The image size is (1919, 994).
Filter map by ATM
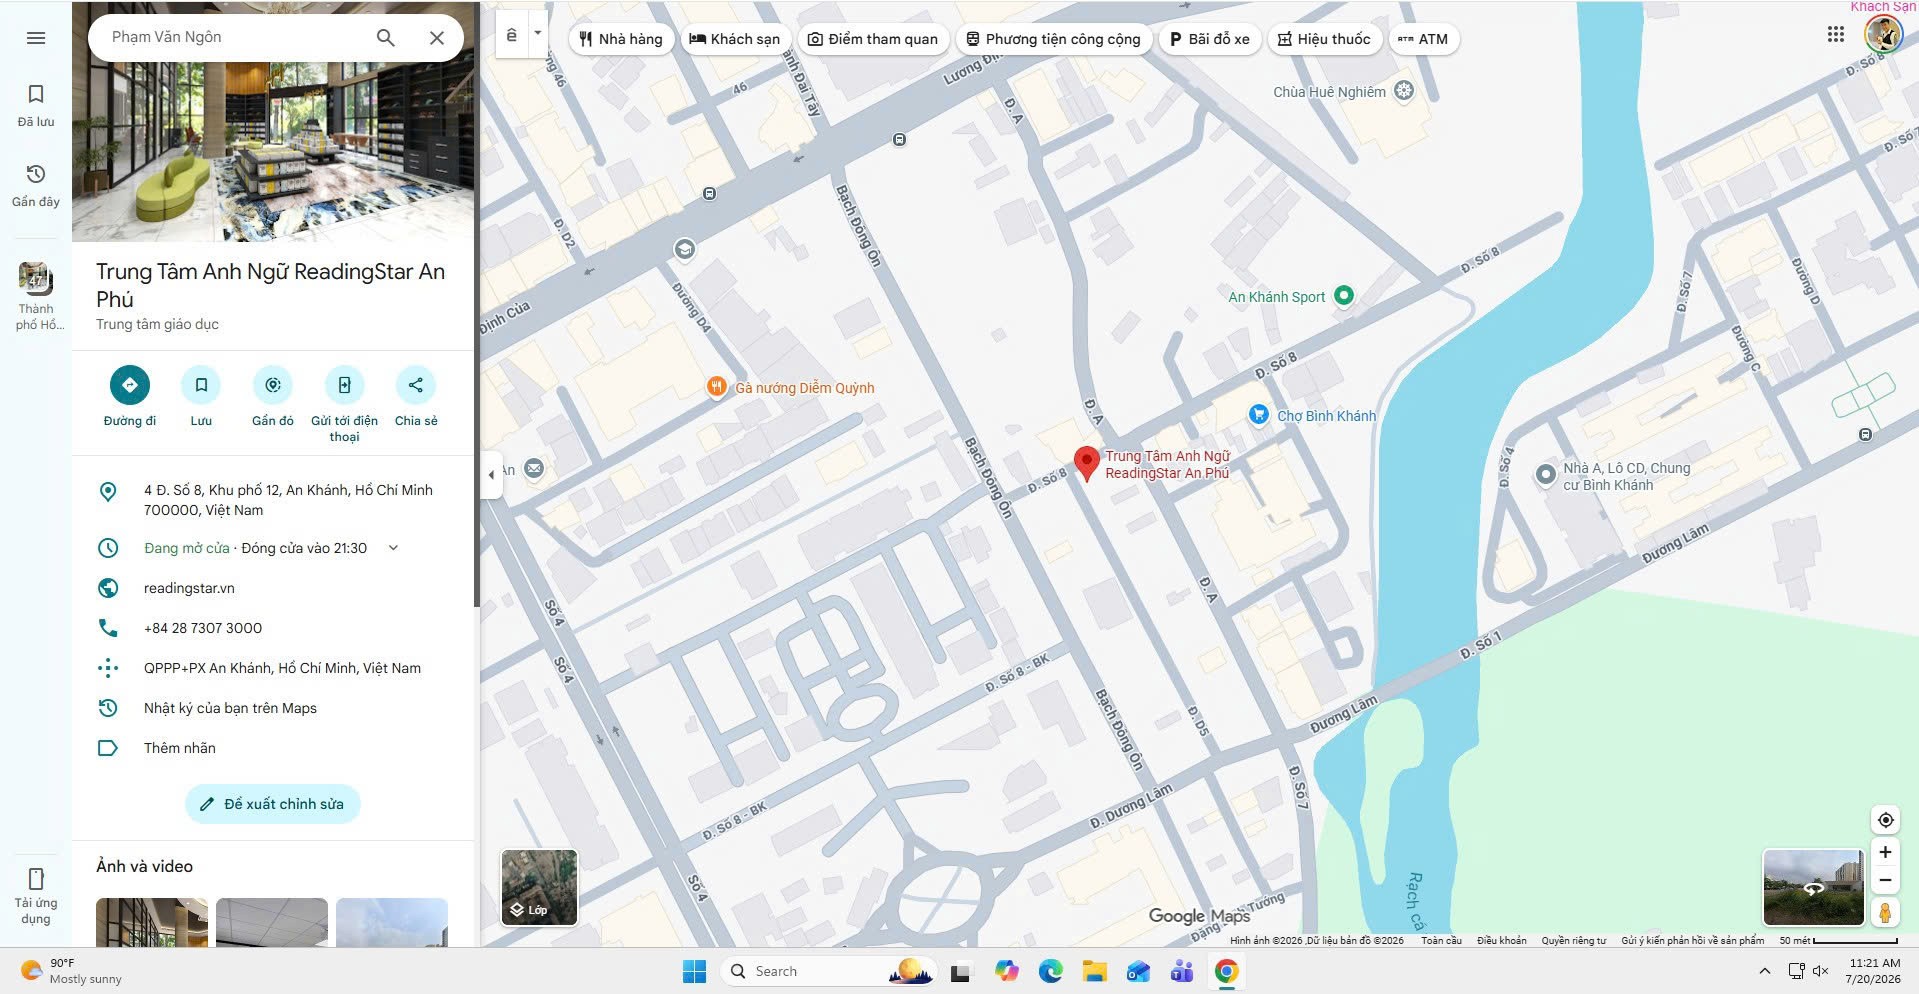1423,39
